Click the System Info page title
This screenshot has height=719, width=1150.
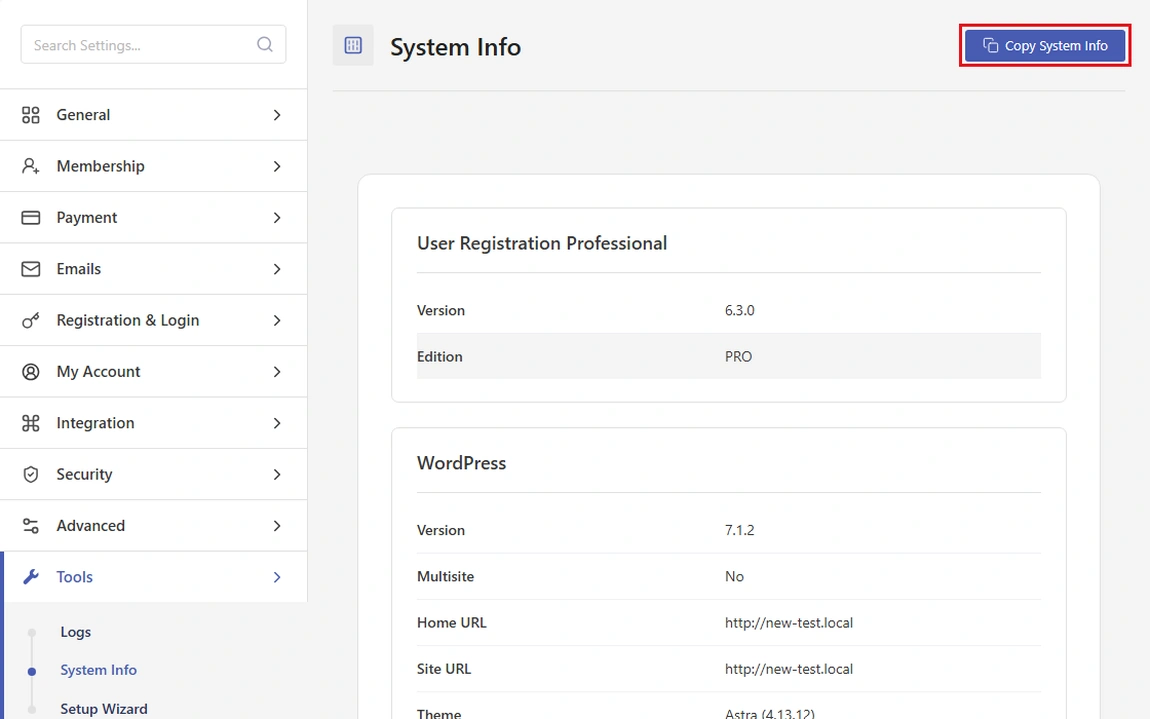tap(455, 47)
